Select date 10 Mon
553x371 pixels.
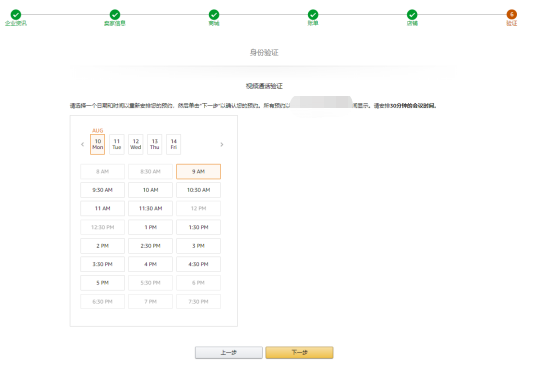coord(98,144)
